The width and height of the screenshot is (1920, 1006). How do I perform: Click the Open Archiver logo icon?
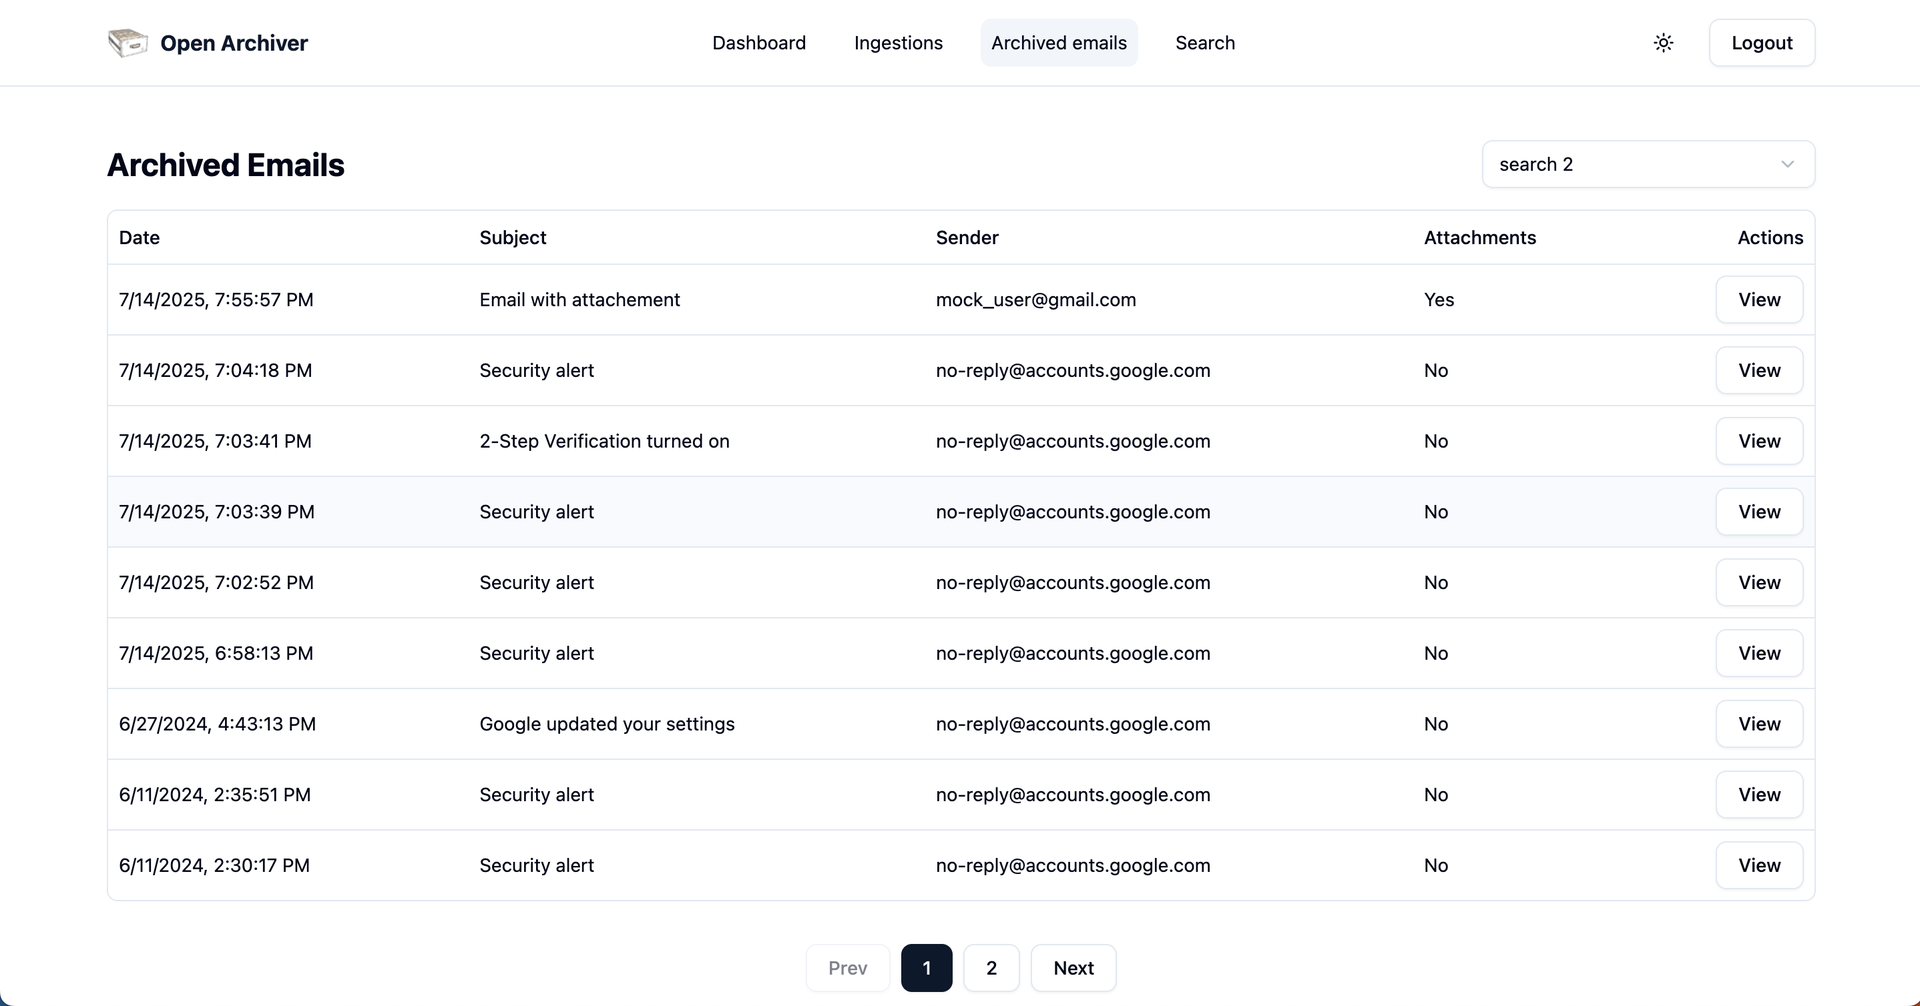(128, 43)
